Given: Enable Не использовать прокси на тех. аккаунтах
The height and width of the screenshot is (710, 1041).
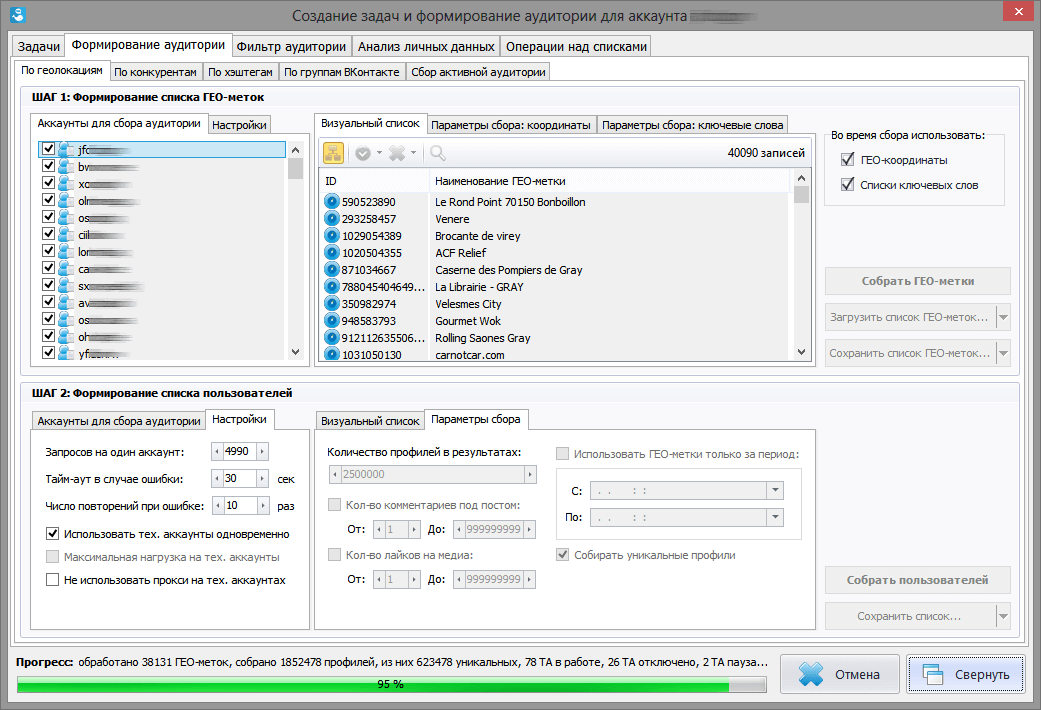Looking at the screenshot, I should coord(53,580).
